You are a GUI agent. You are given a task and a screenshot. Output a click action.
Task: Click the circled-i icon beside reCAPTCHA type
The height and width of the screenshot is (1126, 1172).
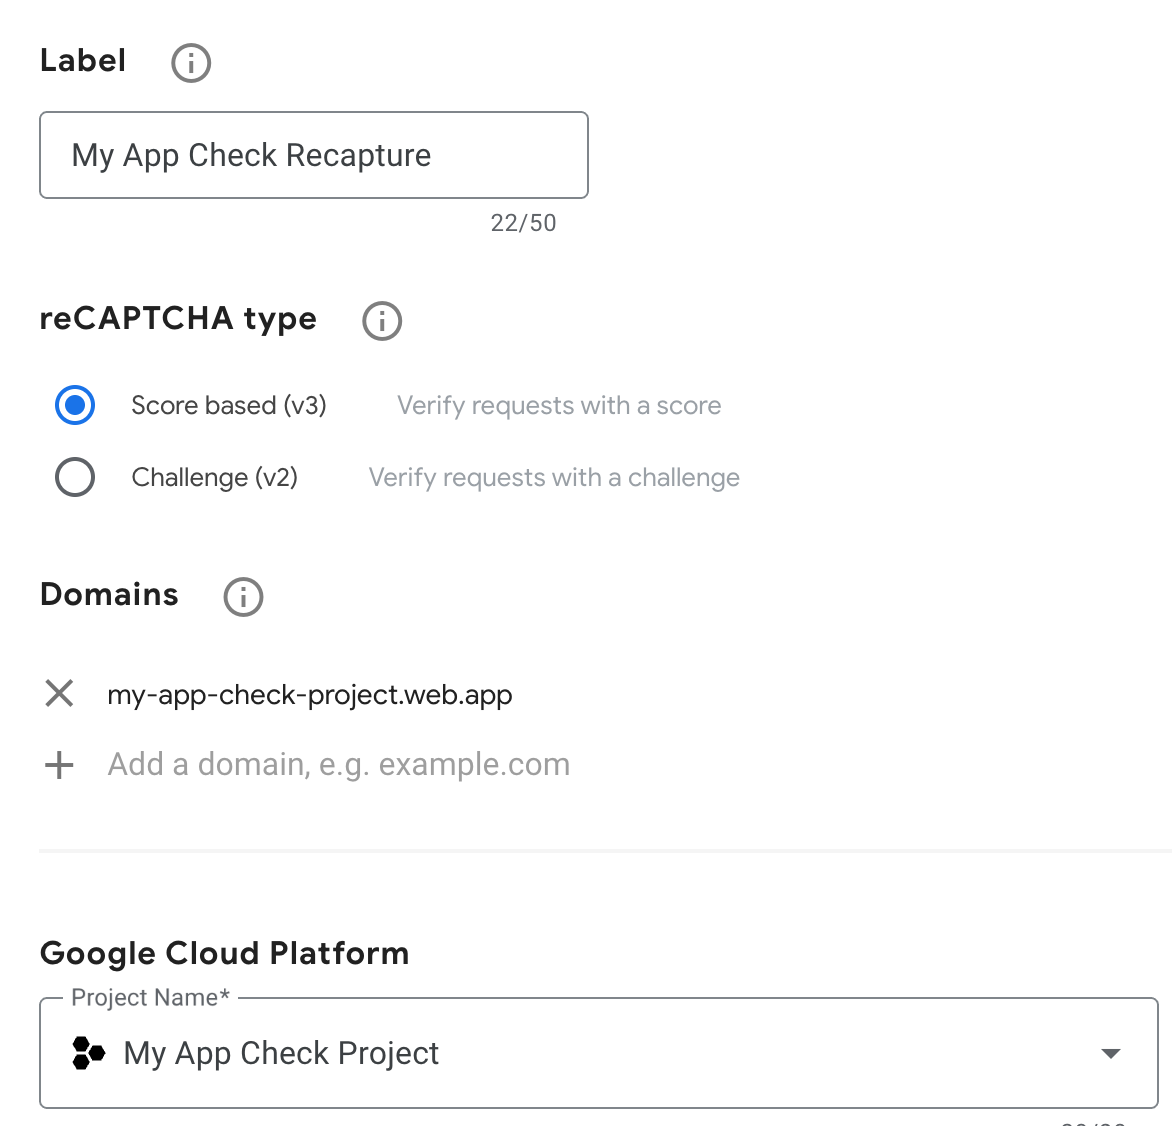pyautogui.click(x=381, y=320)
